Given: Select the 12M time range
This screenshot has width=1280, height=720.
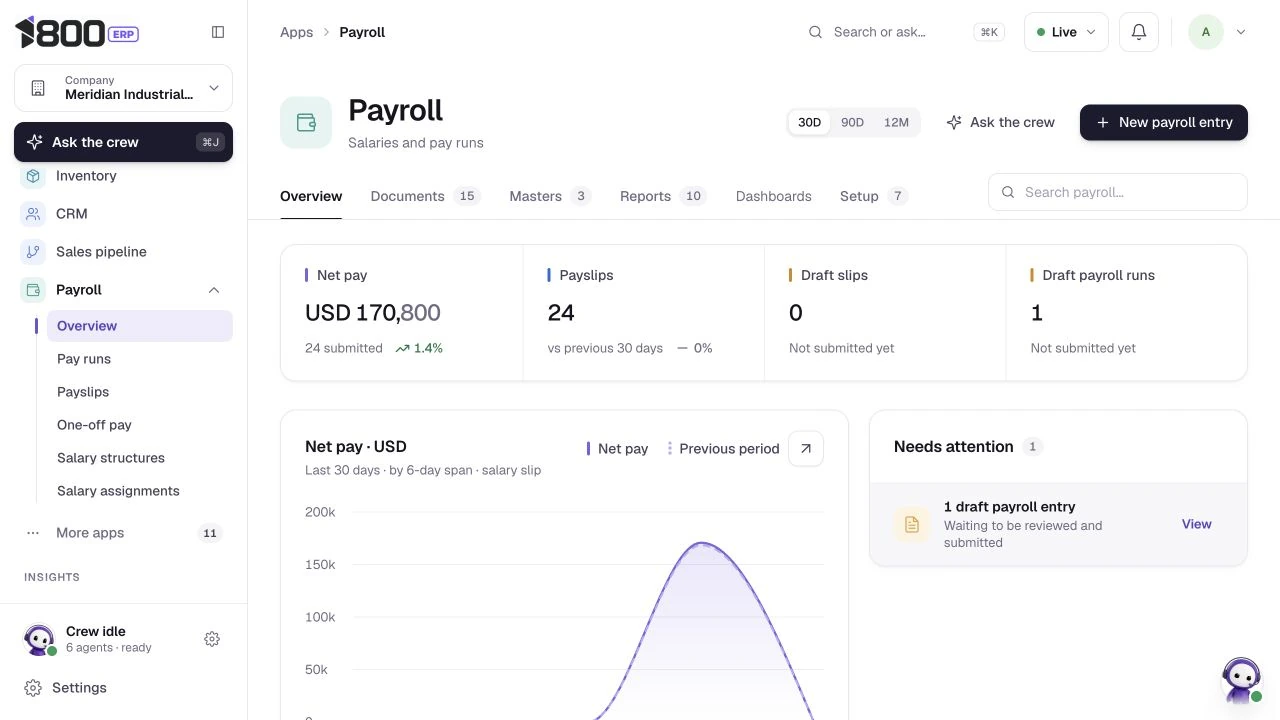Looking at the screenshot, I should point(896,122).
